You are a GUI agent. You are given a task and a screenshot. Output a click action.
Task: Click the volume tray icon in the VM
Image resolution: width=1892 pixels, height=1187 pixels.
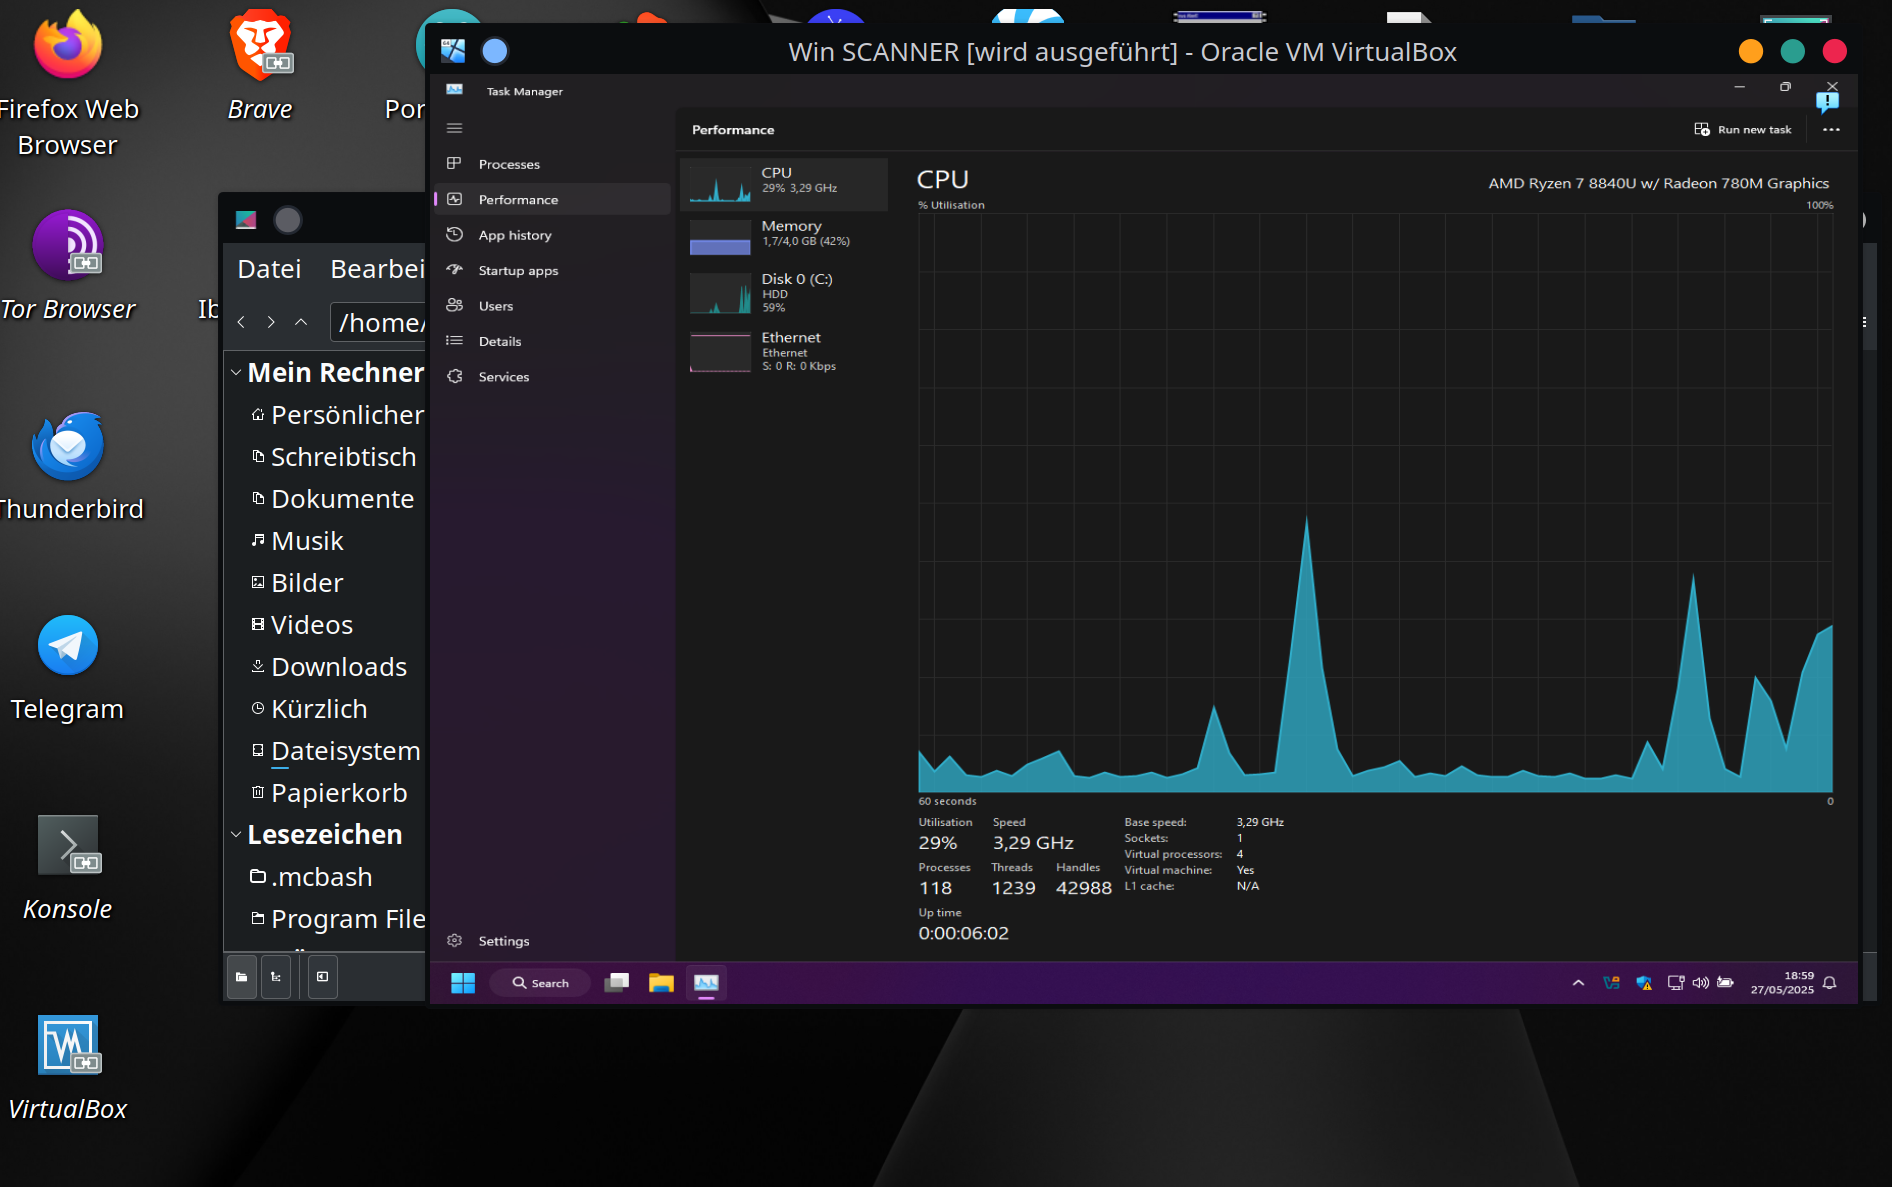1700,983
